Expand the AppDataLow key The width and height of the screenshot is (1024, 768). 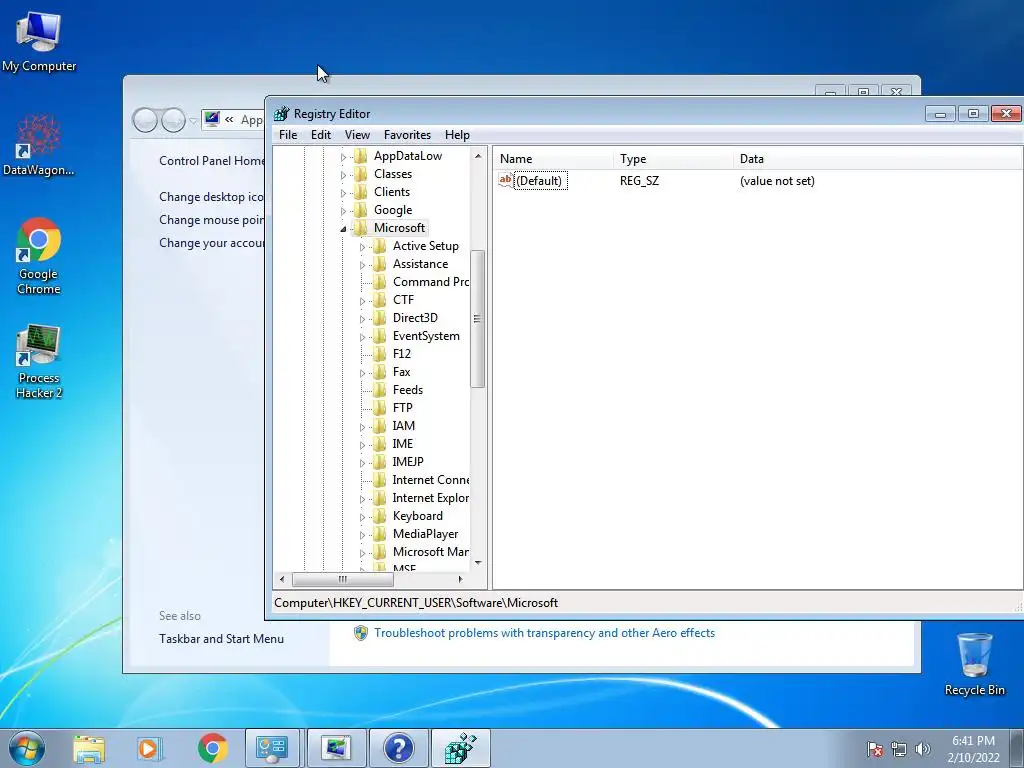pyautogui.click(x=344, y=157)
